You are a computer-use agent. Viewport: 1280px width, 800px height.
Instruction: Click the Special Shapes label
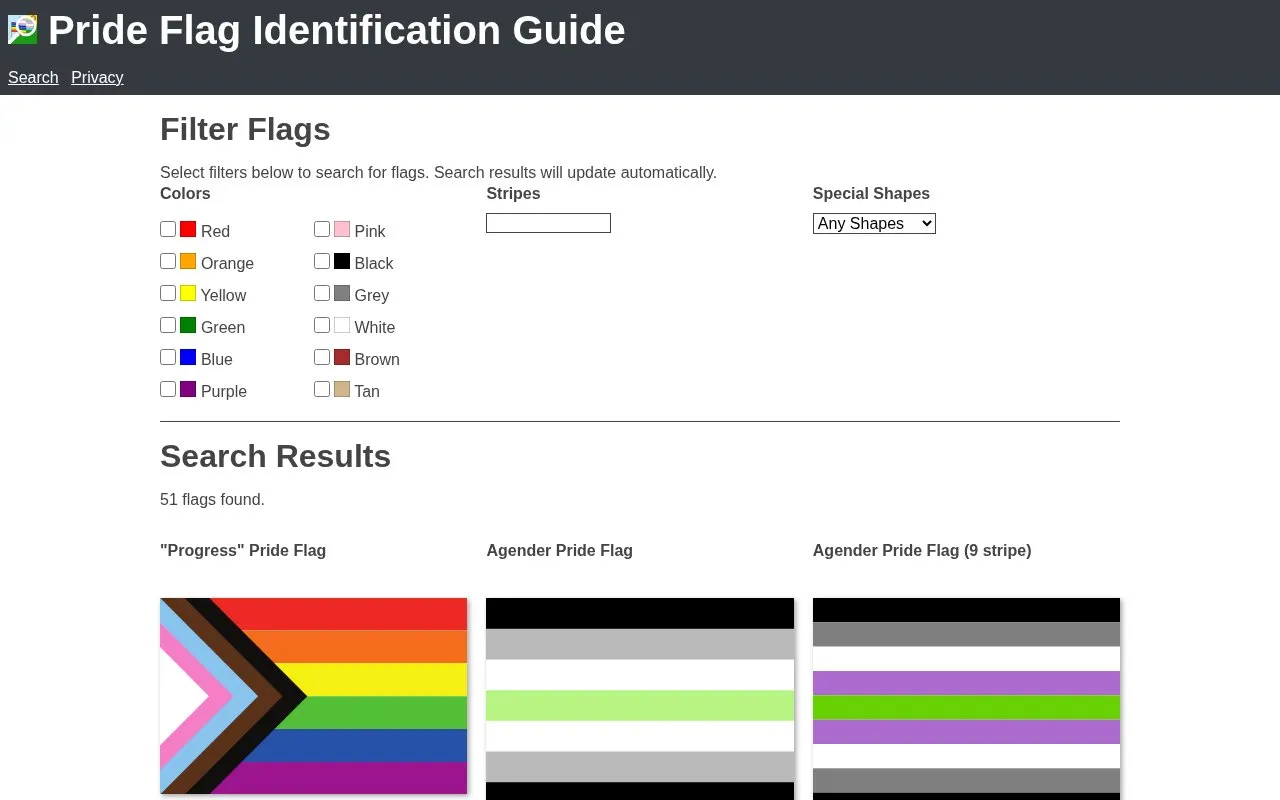[x=871, y=193]
